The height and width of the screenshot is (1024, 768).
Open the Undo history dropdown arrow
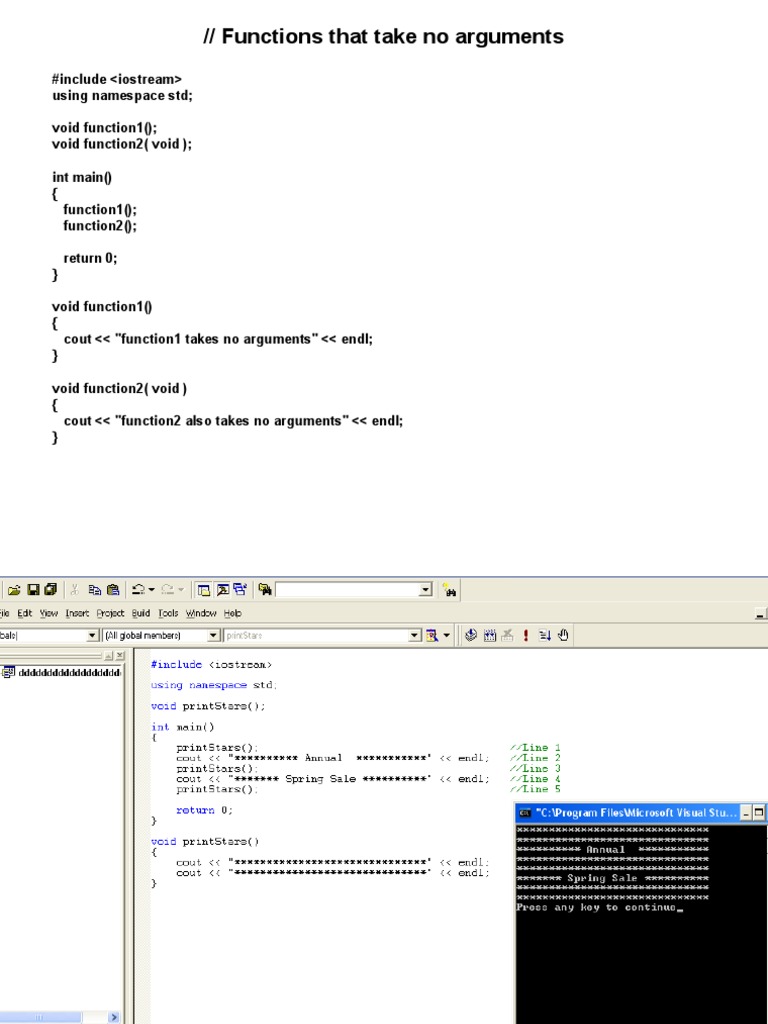pos(152,590)
